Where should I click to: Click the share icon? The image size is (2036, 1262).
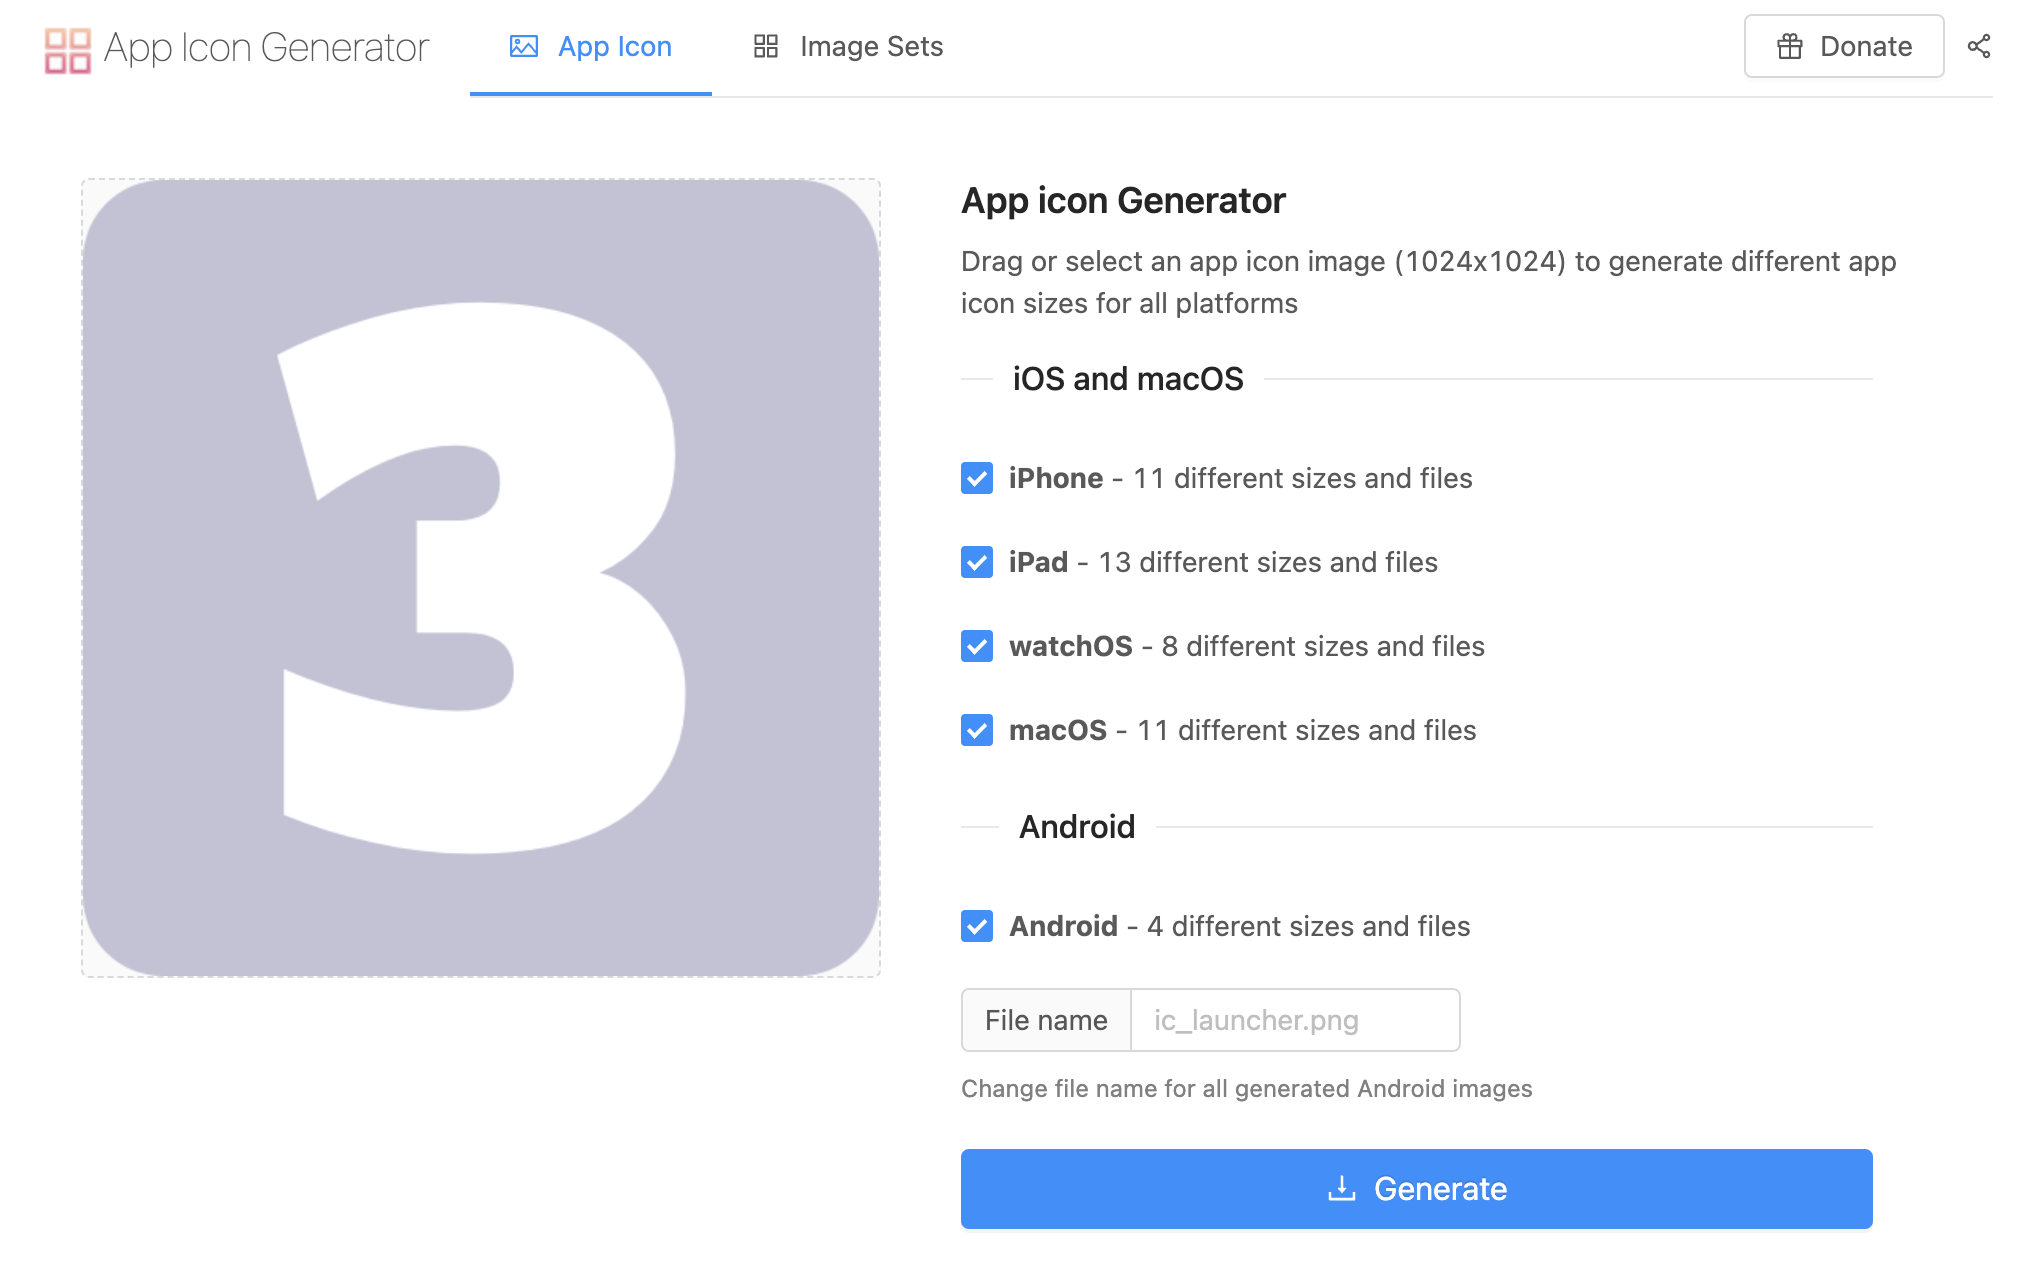point(1978,47)
